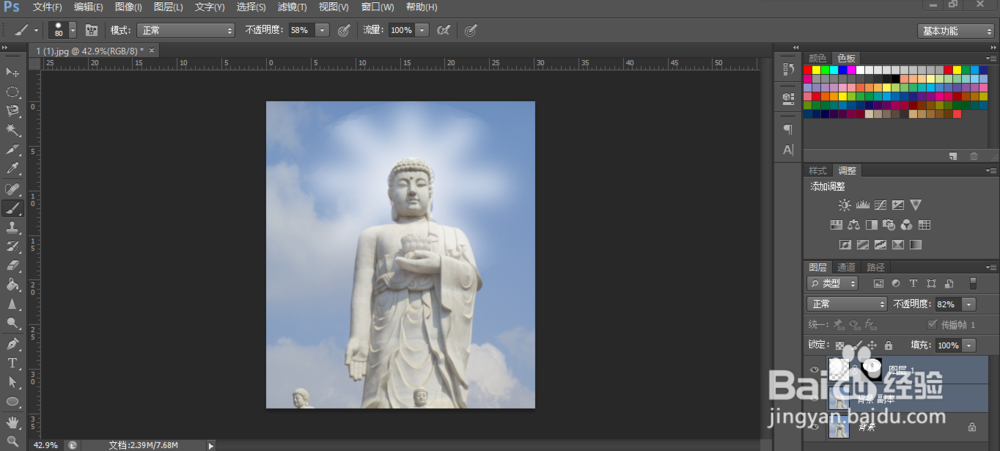Switch to the 路径 tab
Screen dimensions: 1000x451
point(876,267)
